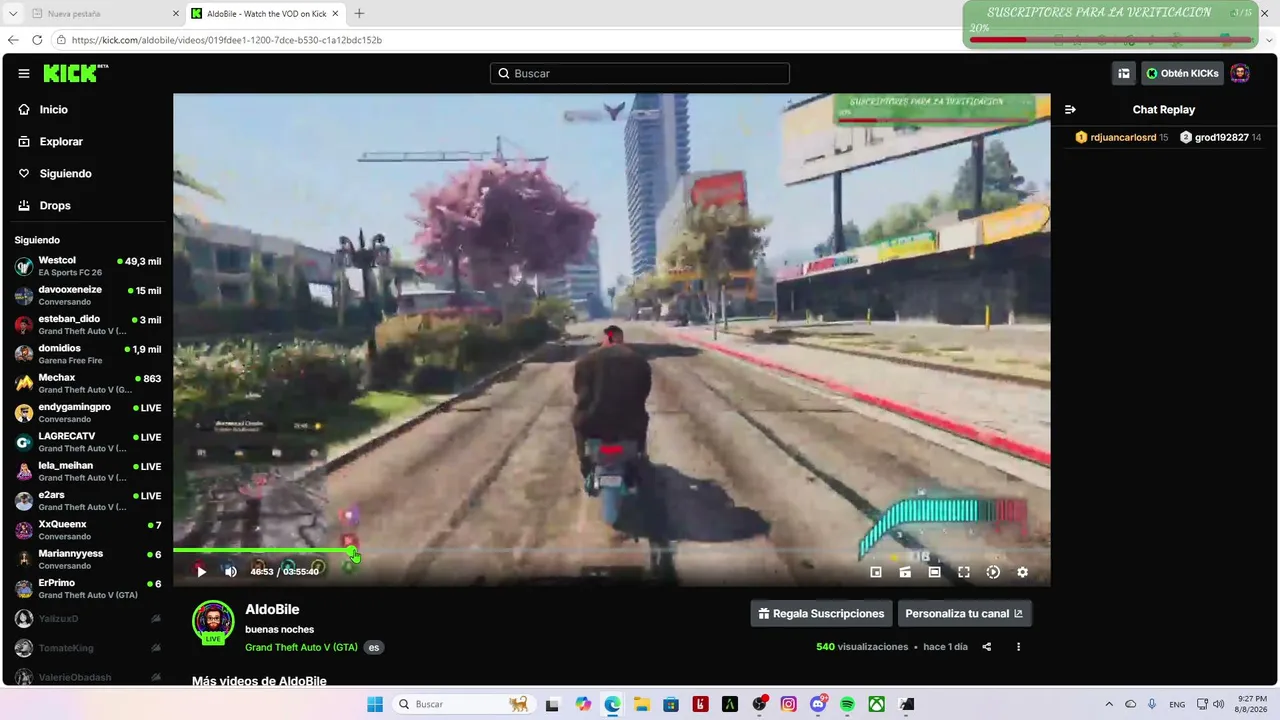Open XxQueenx channel in following list
Viewport: 1280px width, 720px height.
(x=88, y=530)
